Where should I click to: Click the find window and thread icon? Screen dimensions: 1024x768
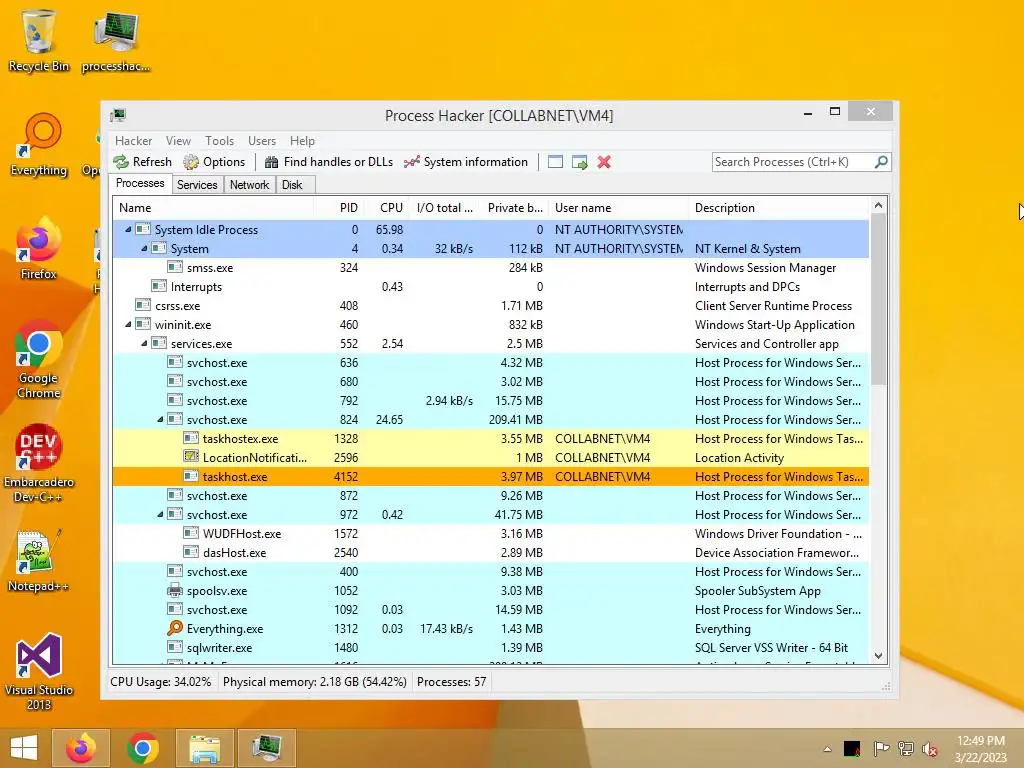pyautogui.click(x=579, y=162)
